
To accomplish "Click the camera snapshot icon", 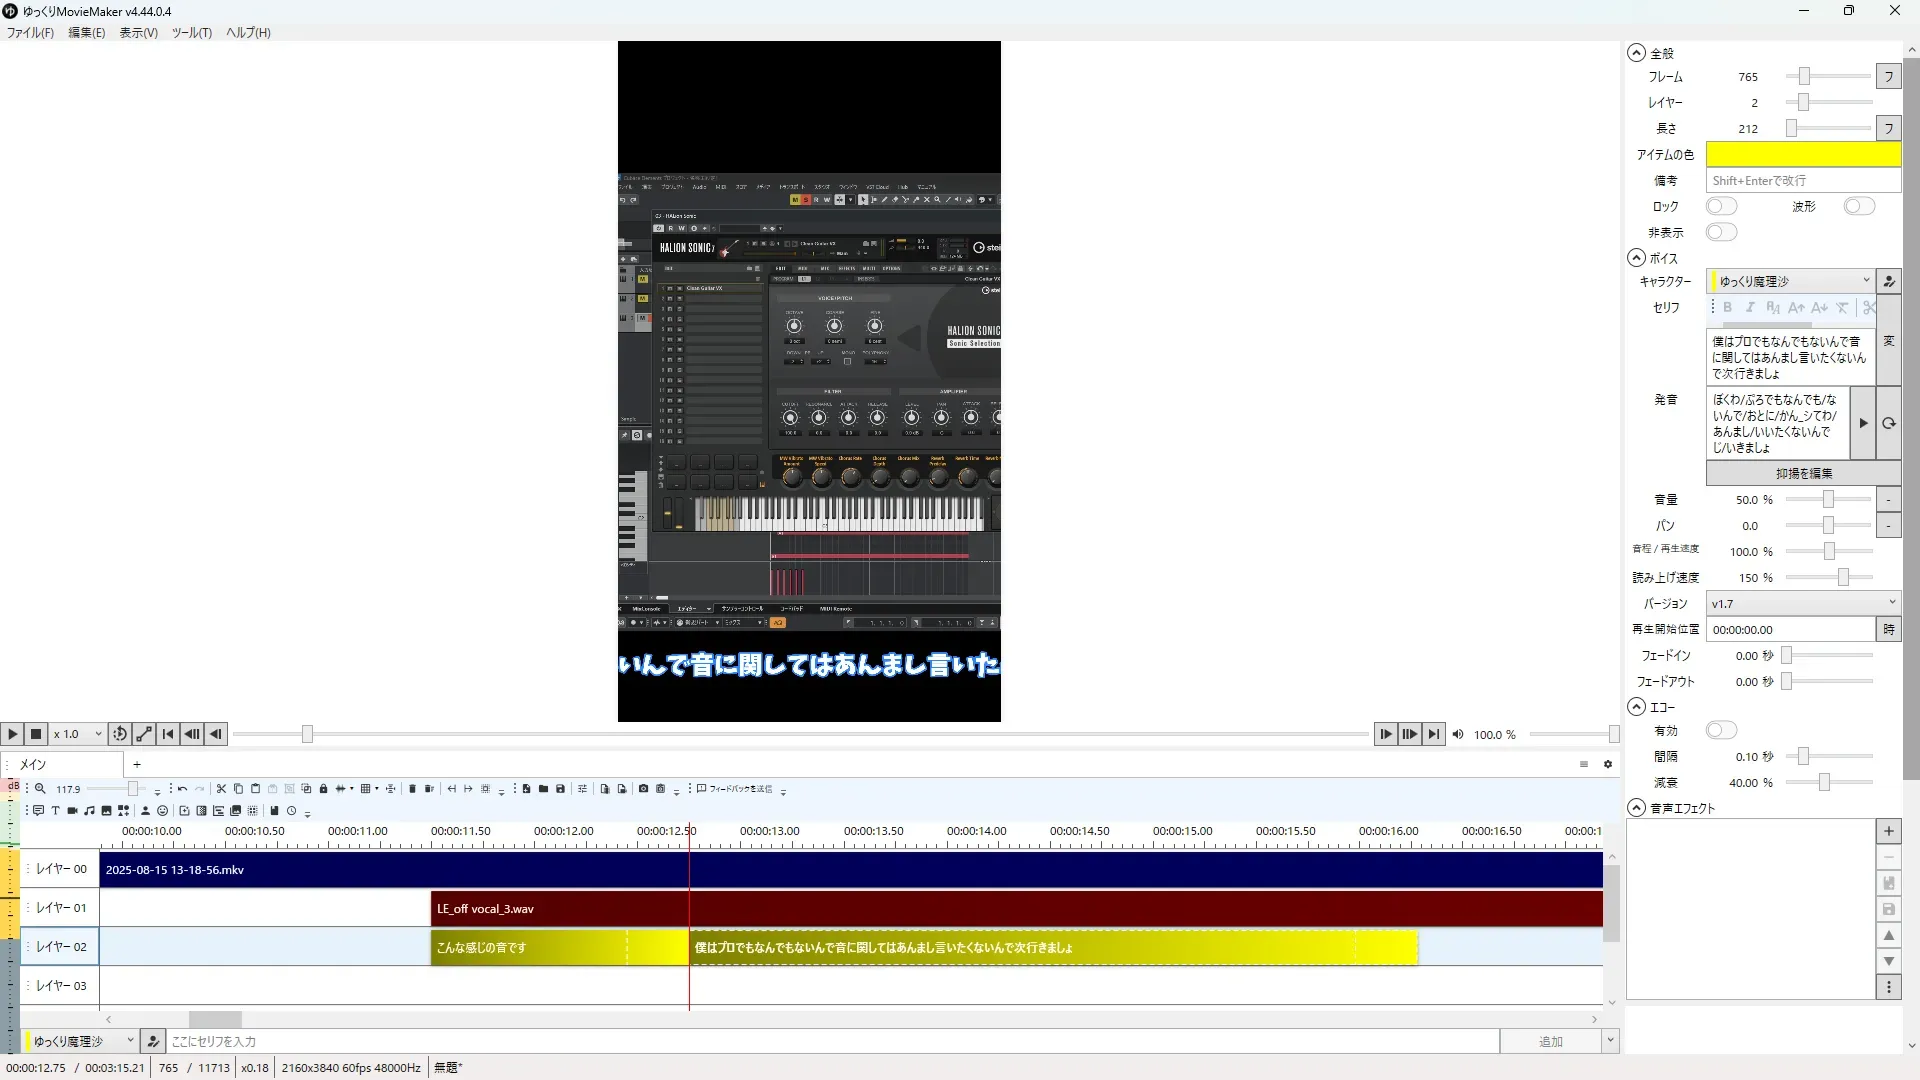I will pos(643,789).
